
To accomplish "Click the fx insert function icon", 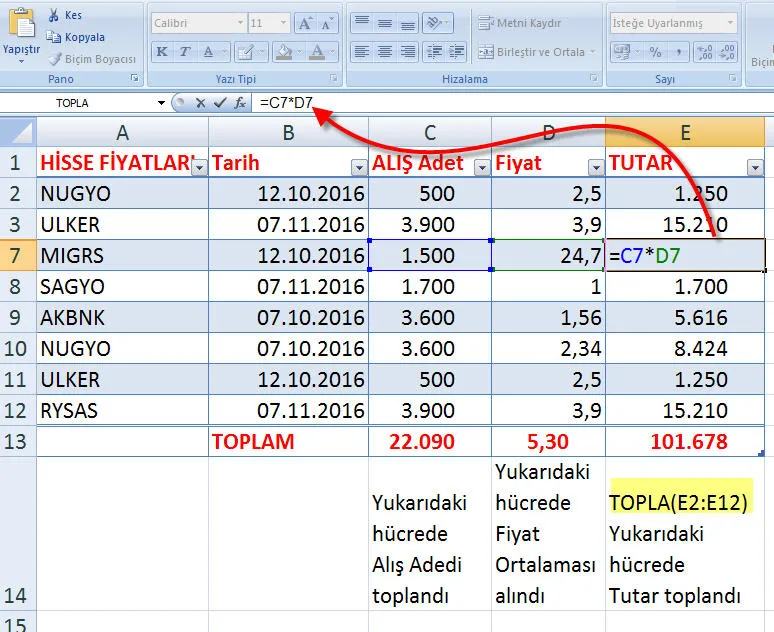I will 240,102.
